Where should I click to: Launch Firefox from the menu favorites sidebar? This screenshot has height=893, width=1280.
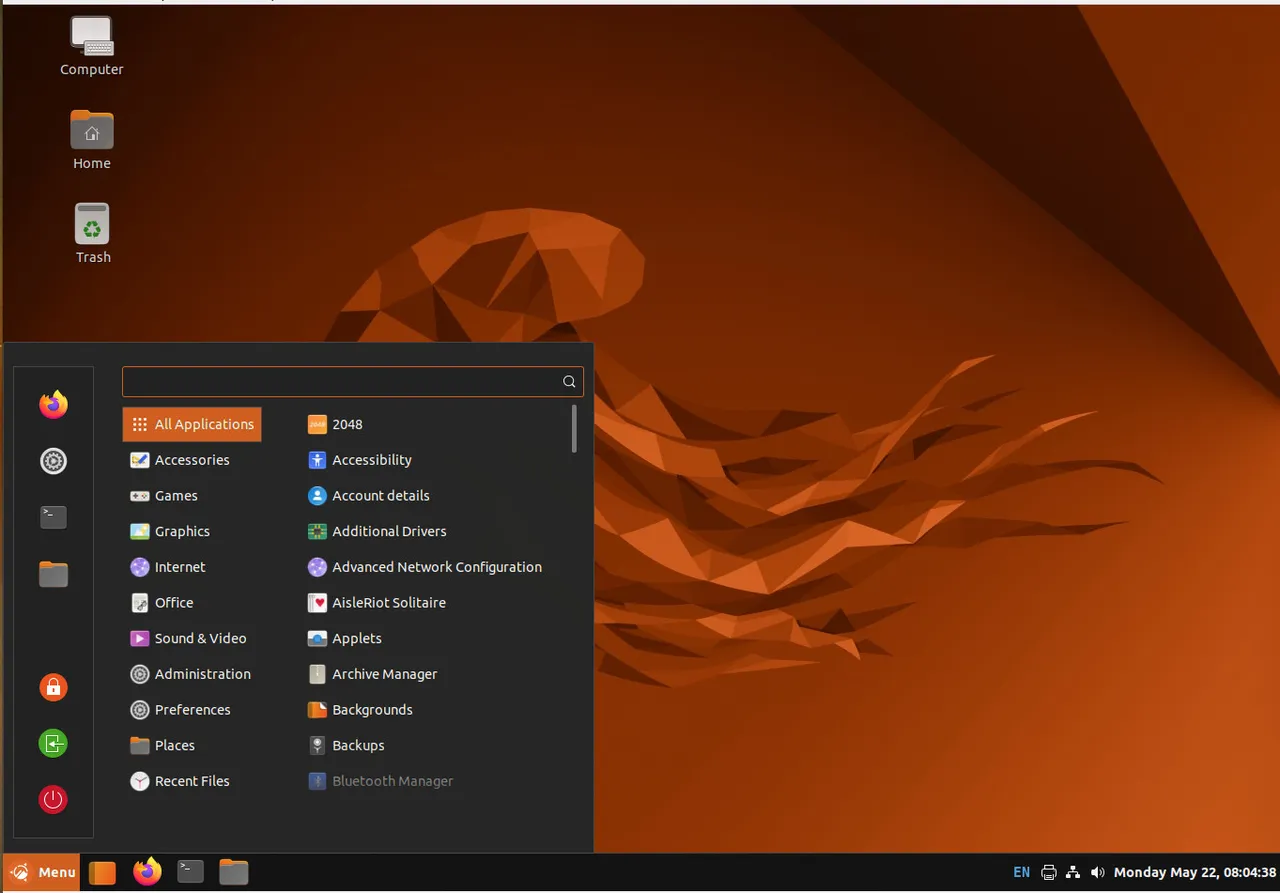click(x=53, y=404)
